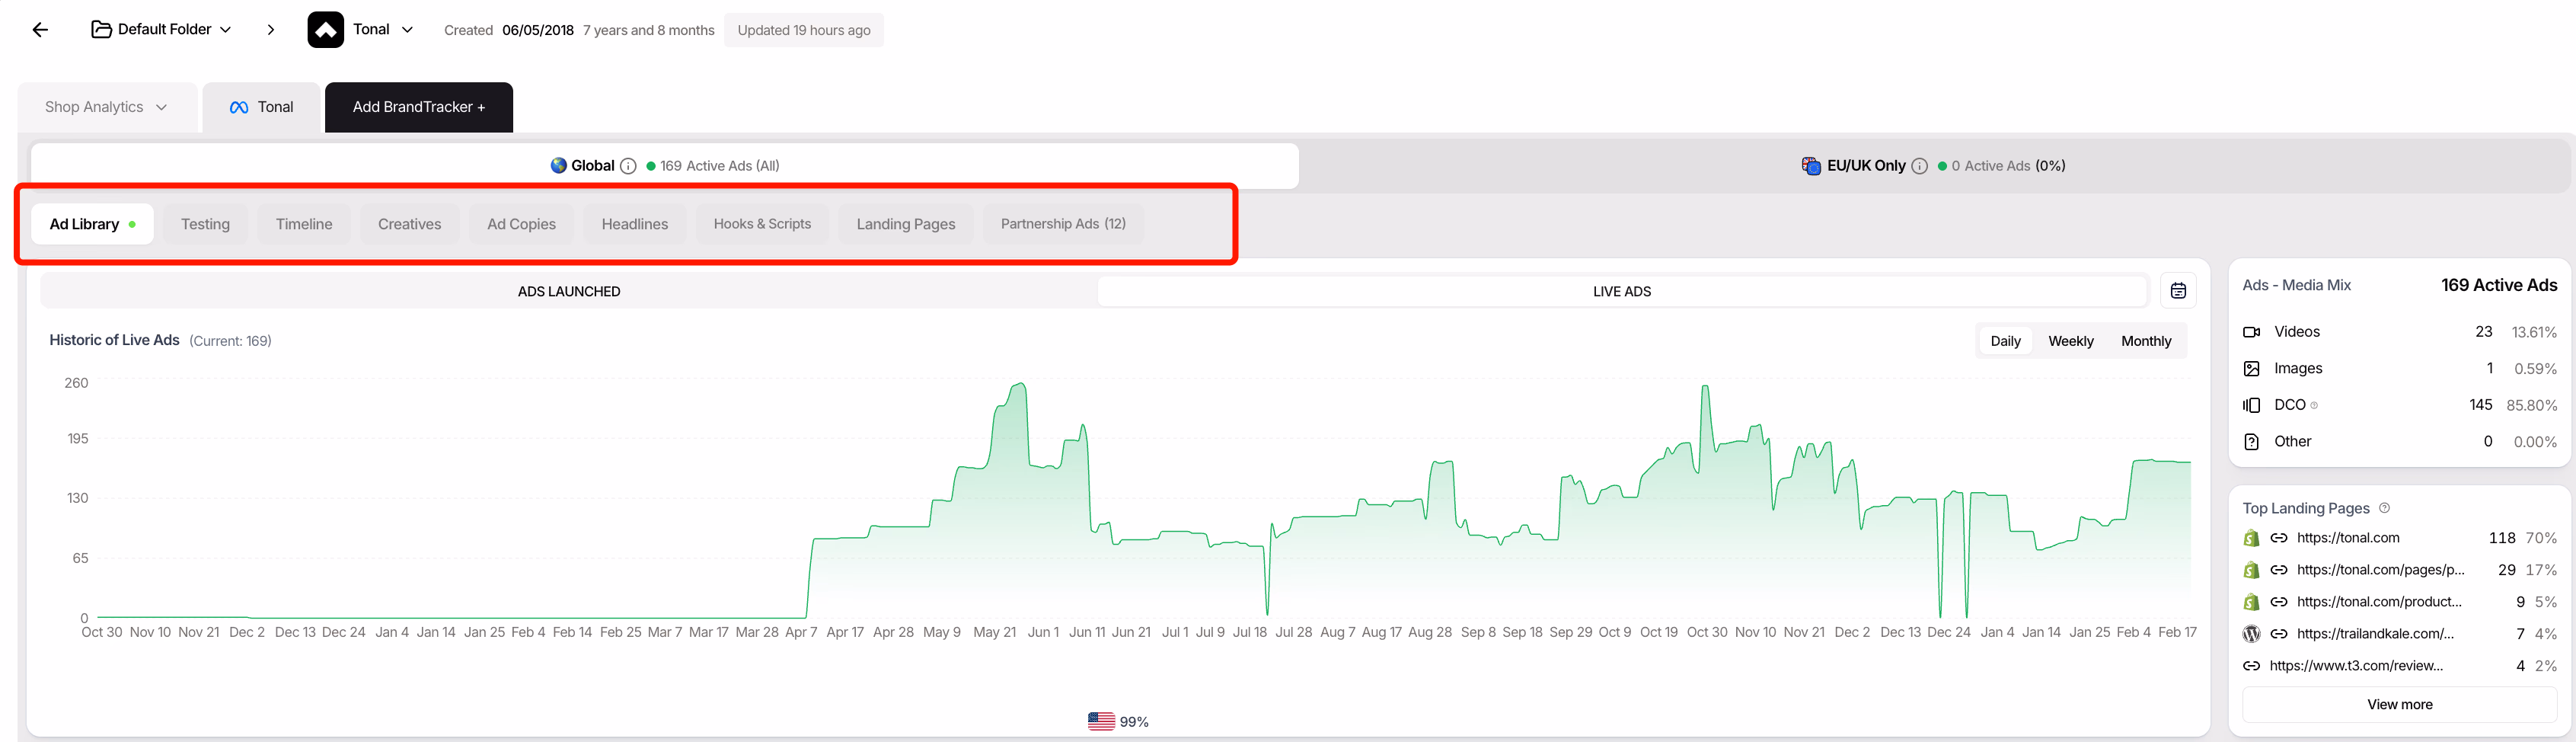Screen dimensions: 2576x742
Task: Open the Headlines tab
Action: click(634, 224)
